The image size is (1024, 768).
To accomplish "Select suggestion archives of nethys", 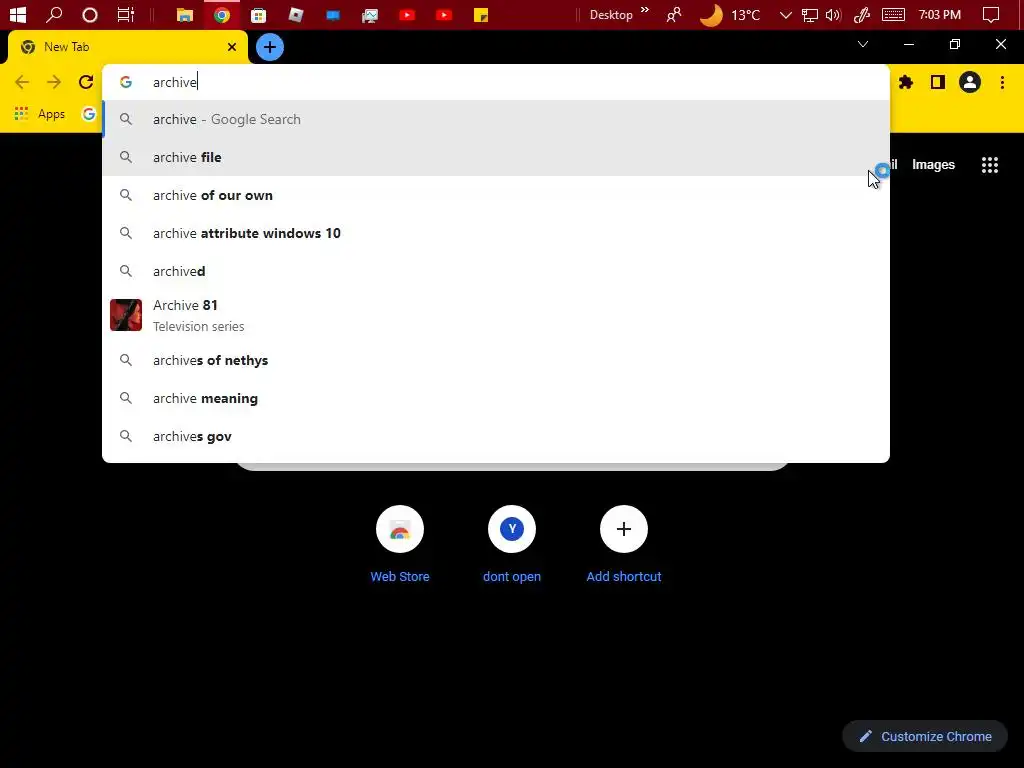I will [496, 360].
